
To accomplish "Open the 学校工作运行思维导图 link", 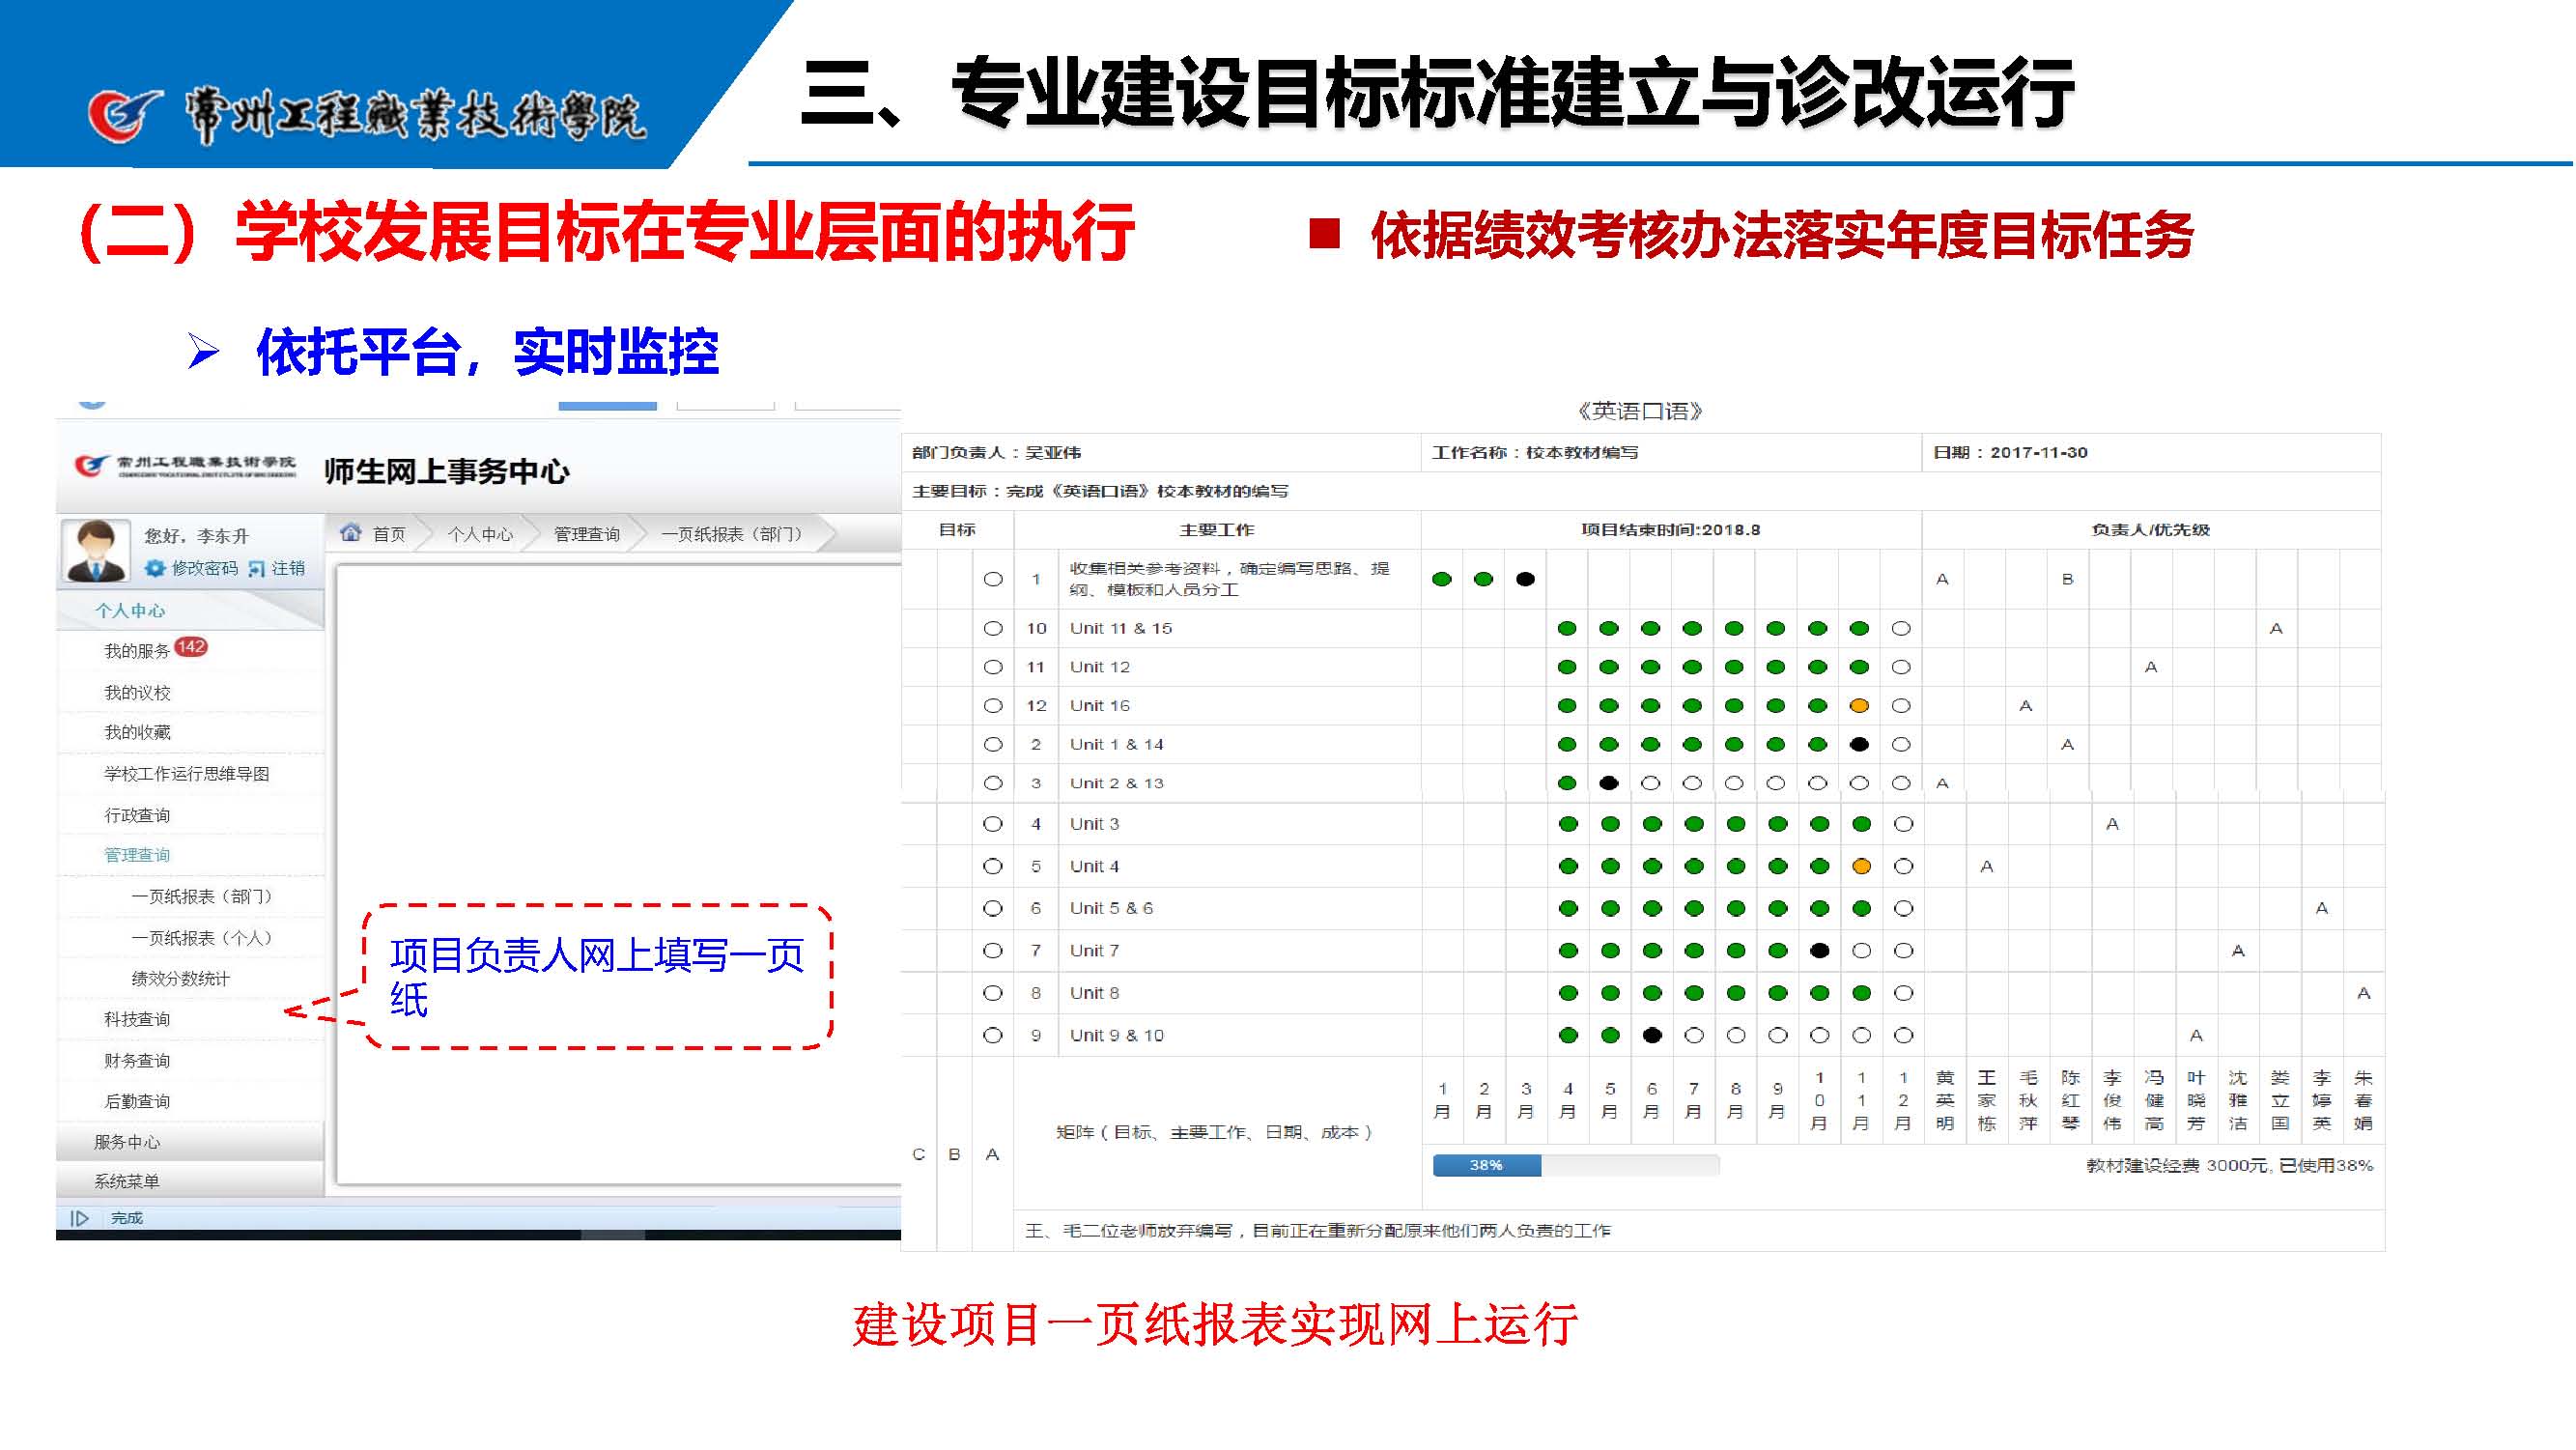I will pyautogui.click(x=187, y=775).
